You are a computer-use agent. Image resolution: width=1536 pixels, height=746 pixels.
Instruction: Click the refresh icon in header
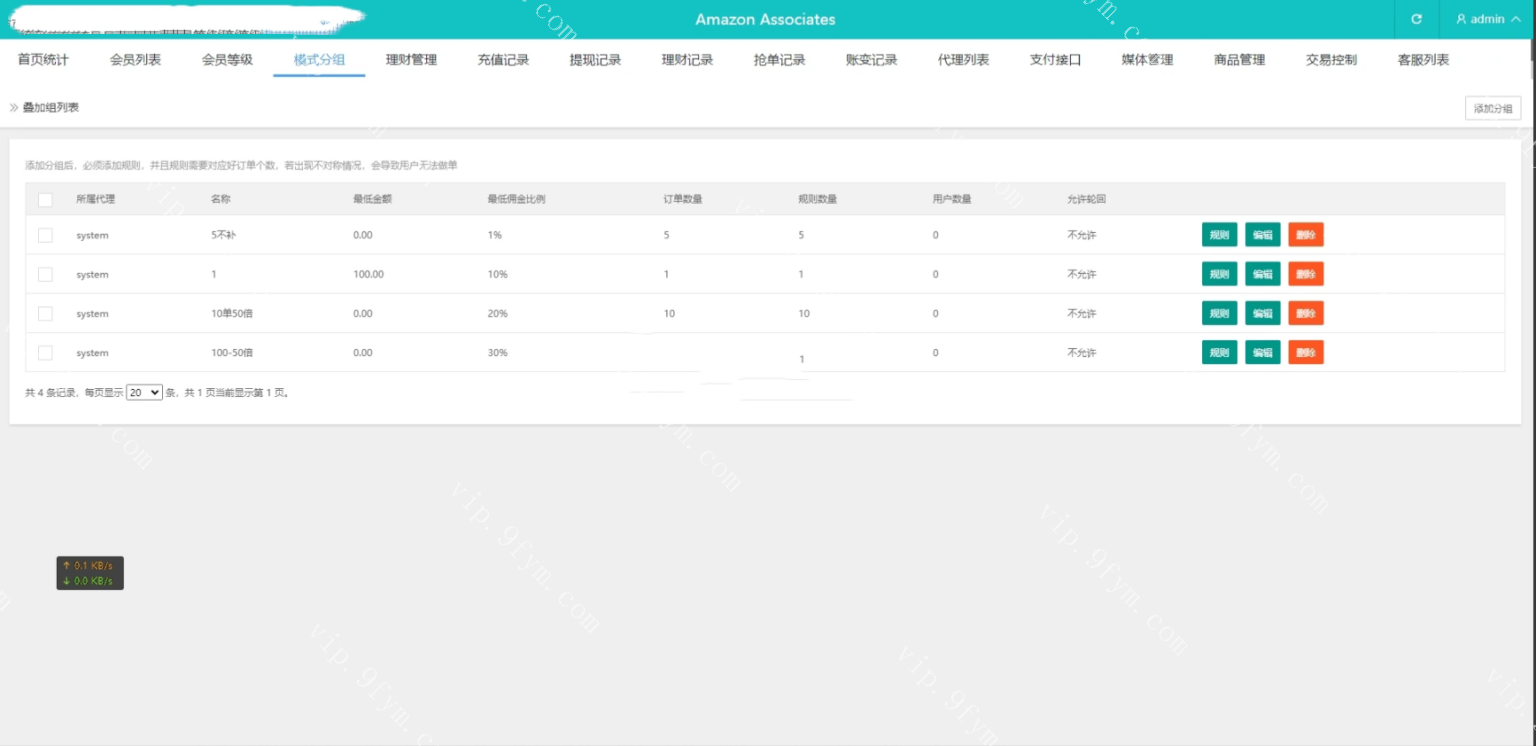(1416, 19)
